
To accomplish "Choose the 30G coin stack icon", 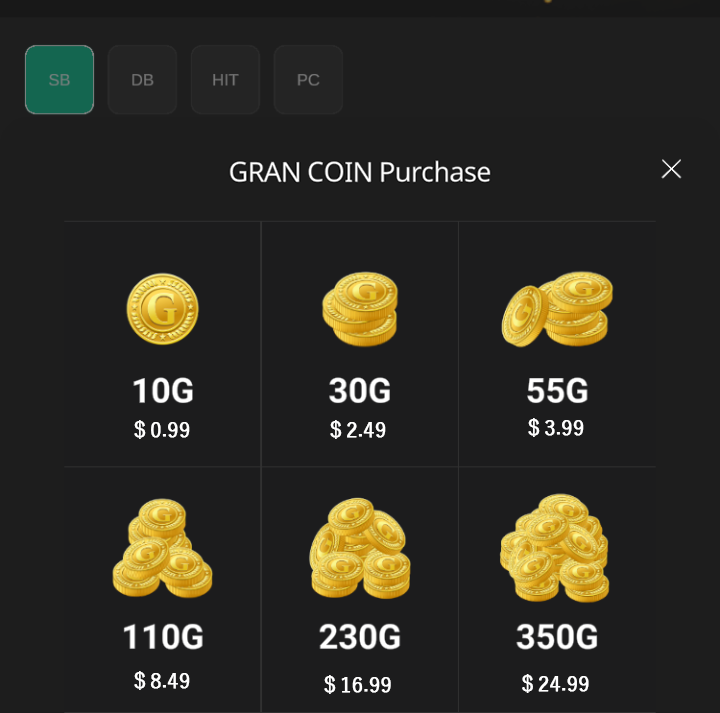I will (x=360, y=309).
